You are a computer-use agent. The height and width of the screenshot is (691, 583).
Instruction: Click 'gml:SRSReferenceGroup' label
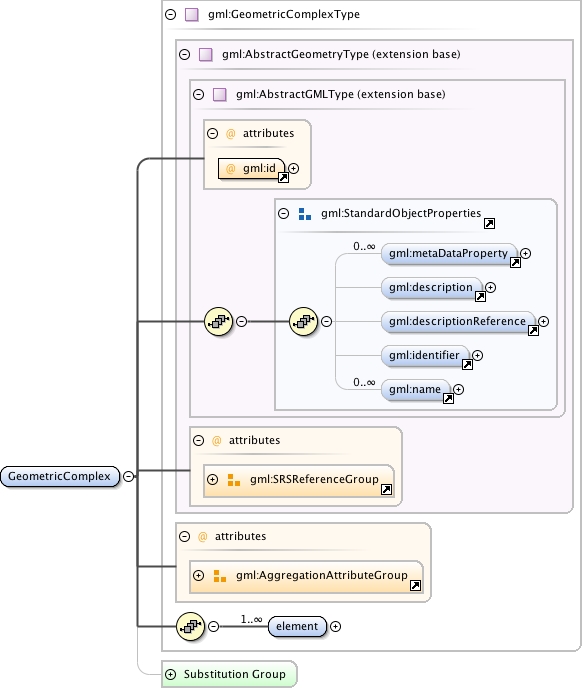(314, 479)
